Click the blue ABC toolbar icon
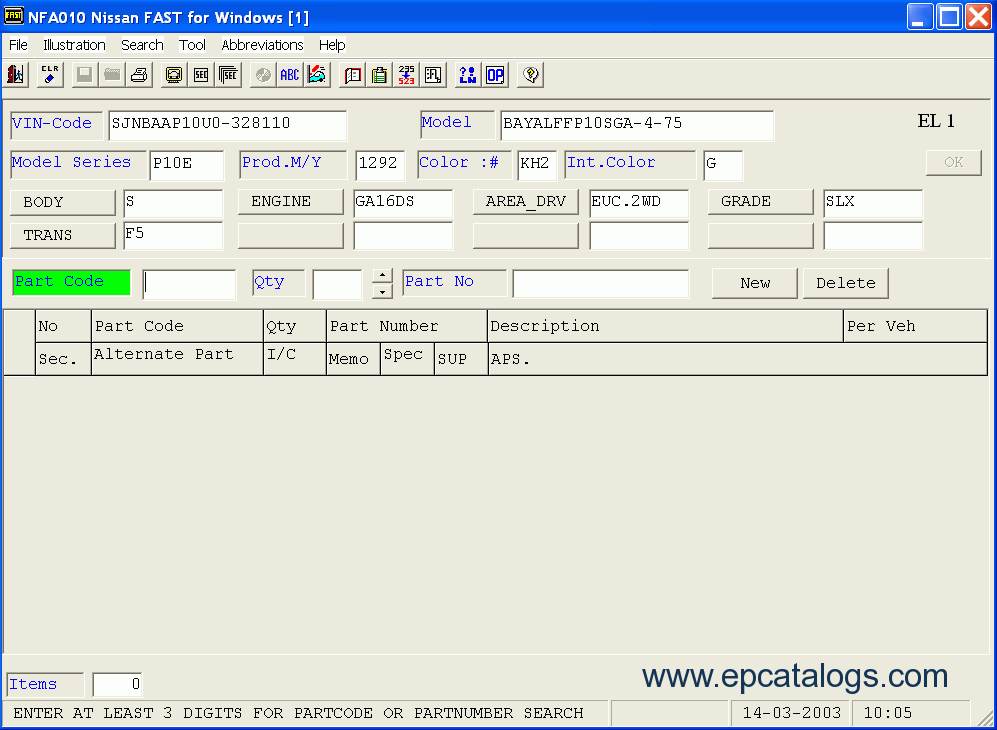Image resolution: width=997 pixels, height=730 pixels. [x=290, y=75]
